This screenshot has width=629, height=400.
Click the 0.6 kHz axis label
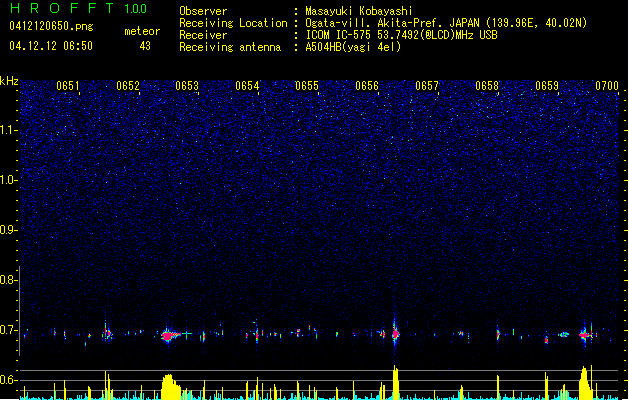tap(9, 380)
